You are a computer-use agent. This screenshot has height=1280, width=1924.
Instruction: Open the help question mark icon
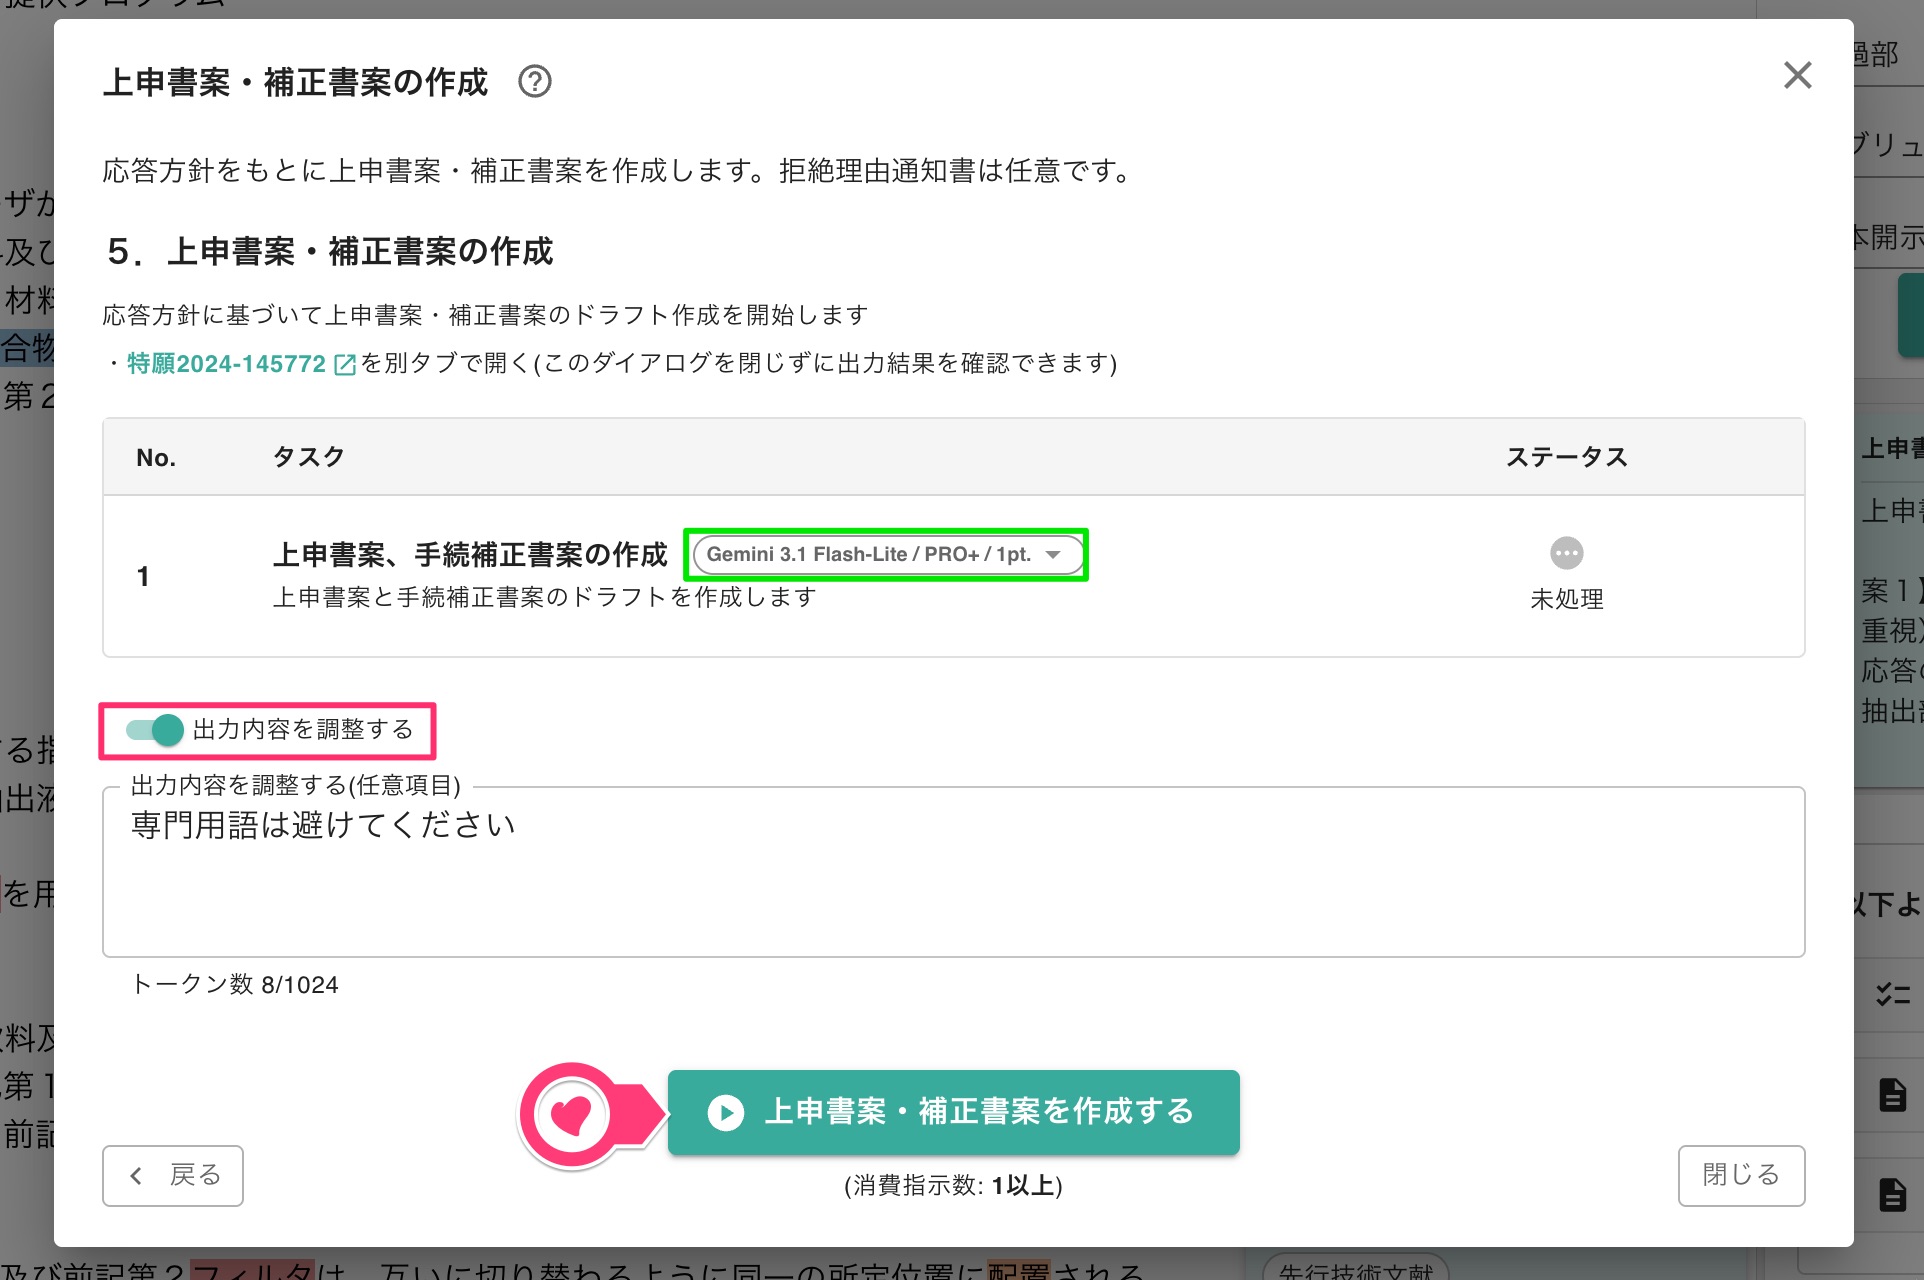tap(535, 81)
